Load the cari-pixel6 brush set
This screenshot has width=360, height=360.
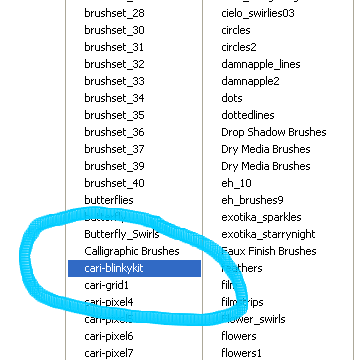coord(109,336)
